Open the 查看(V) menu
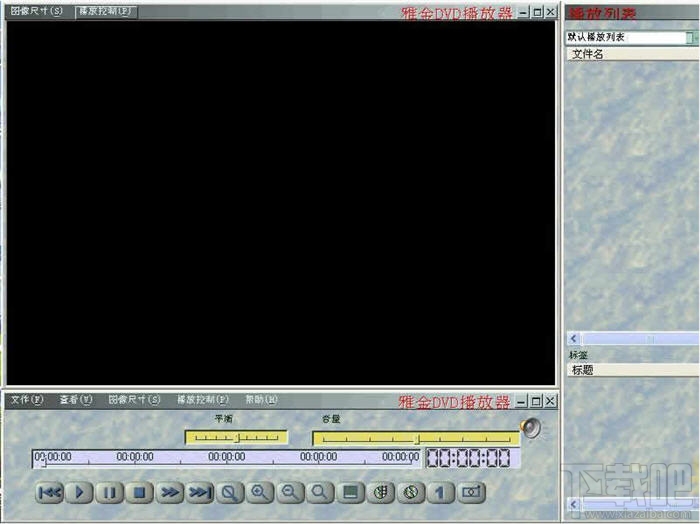This screenshot has width=700, height=524. coord(76,399)
